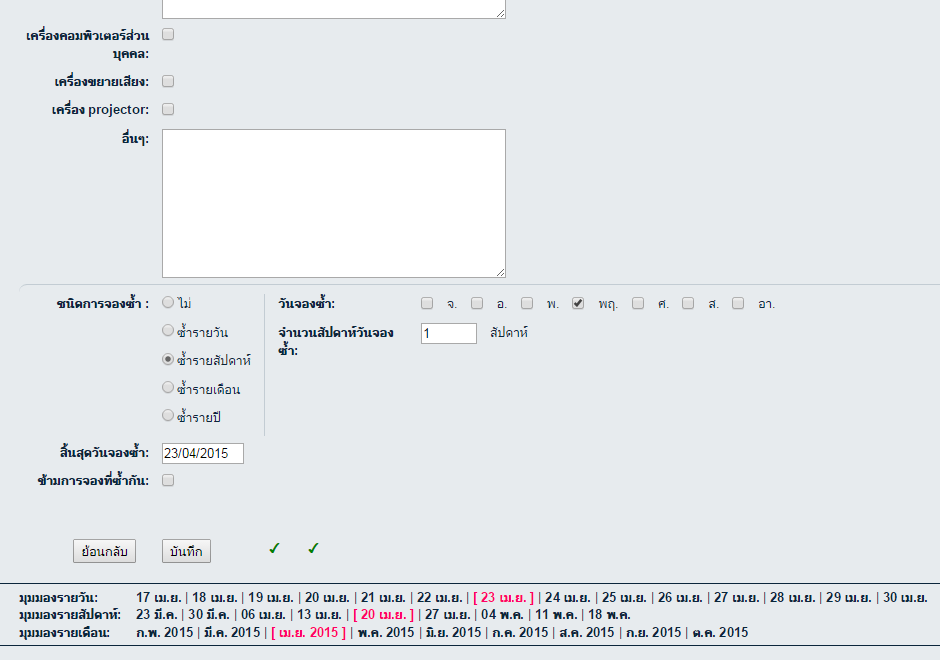Click the left green checkmark icon
This screenshot has height=660, width=940.
point(274,548)
